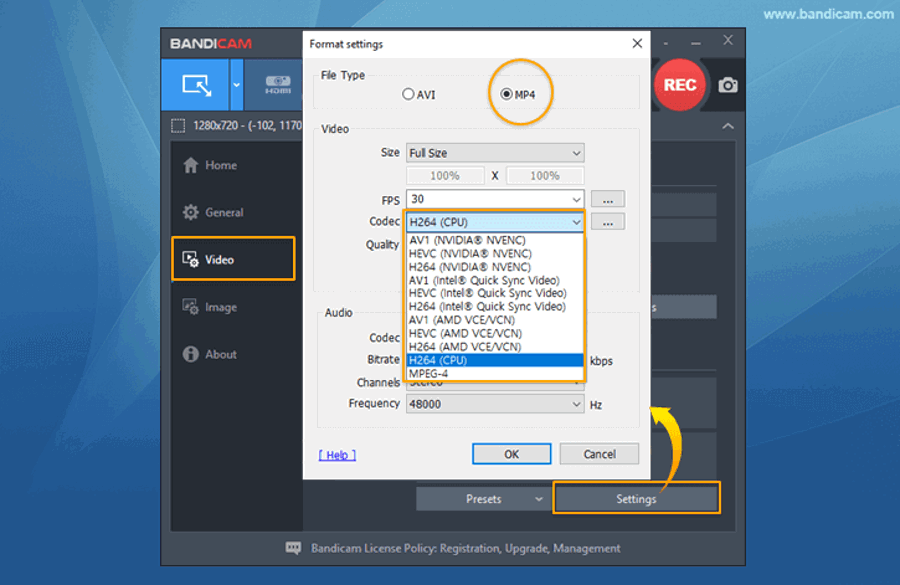Start recording with the REC button
The height and width of the screenshot is (585, 900).
coord(680,85)
